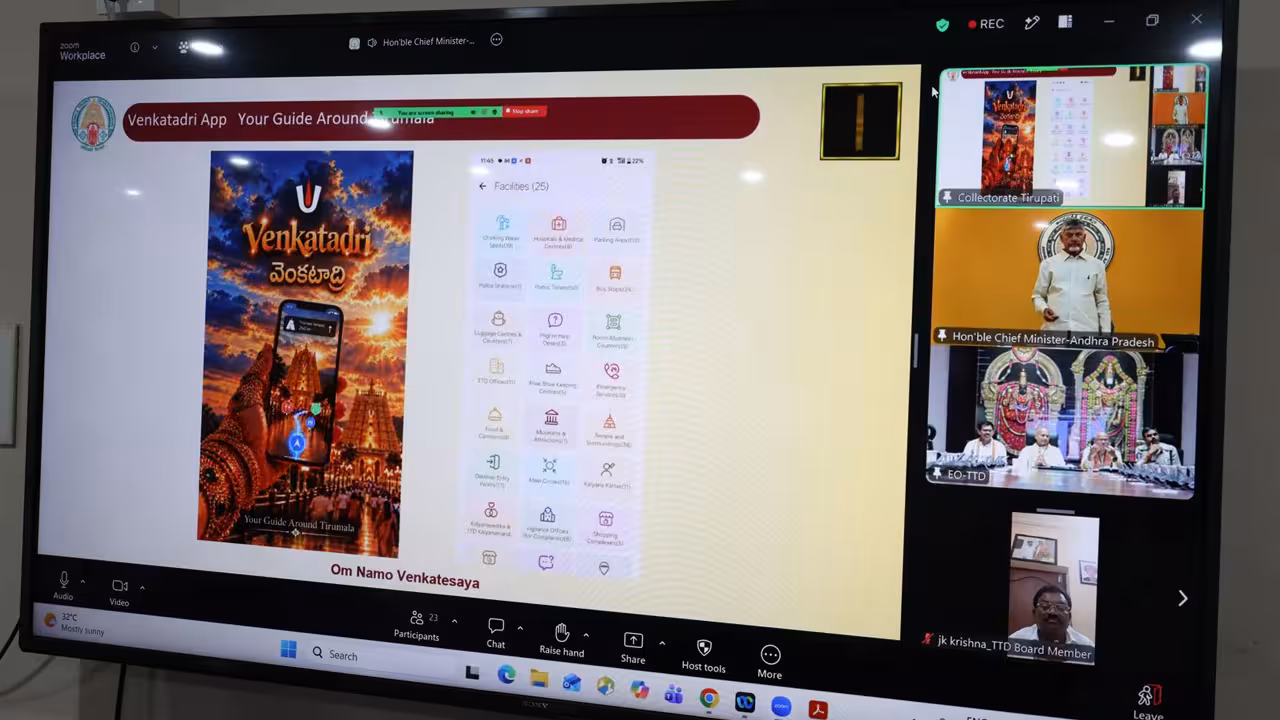1280x720 pixels.
Task: Click the Stop share button
Action: [524, 111]
